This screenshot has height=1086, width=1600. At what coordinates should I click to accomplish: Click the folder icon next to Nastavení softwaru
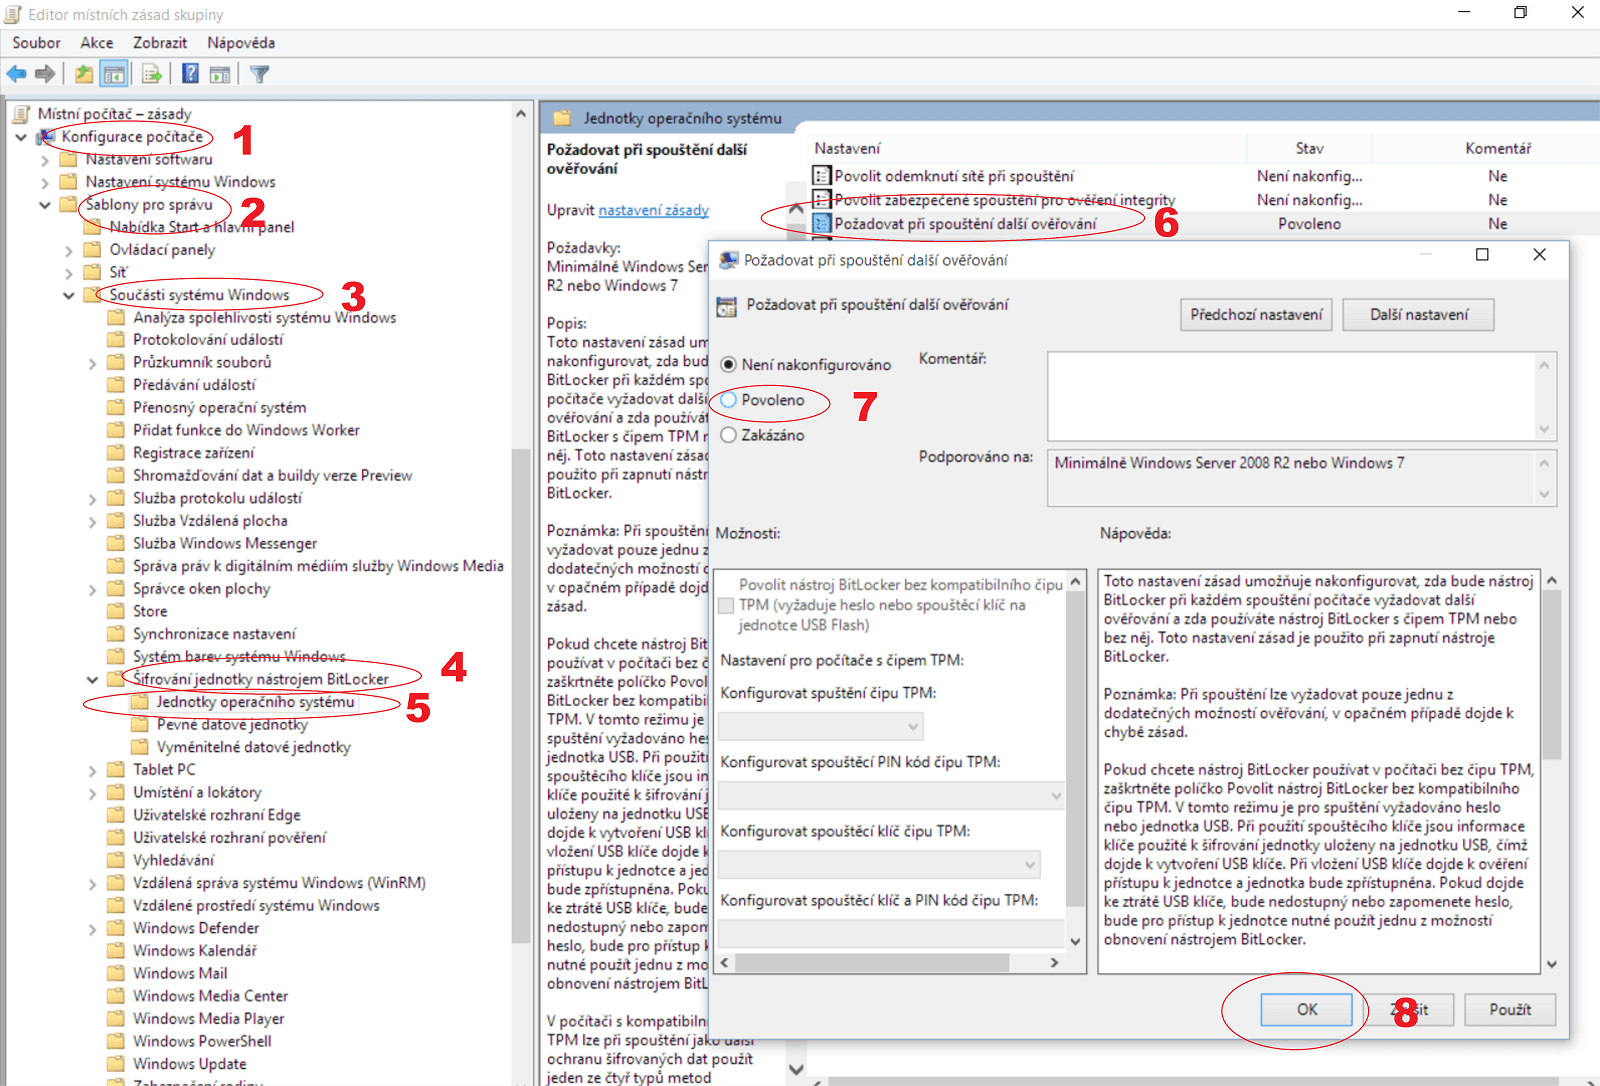click(68, 159)
